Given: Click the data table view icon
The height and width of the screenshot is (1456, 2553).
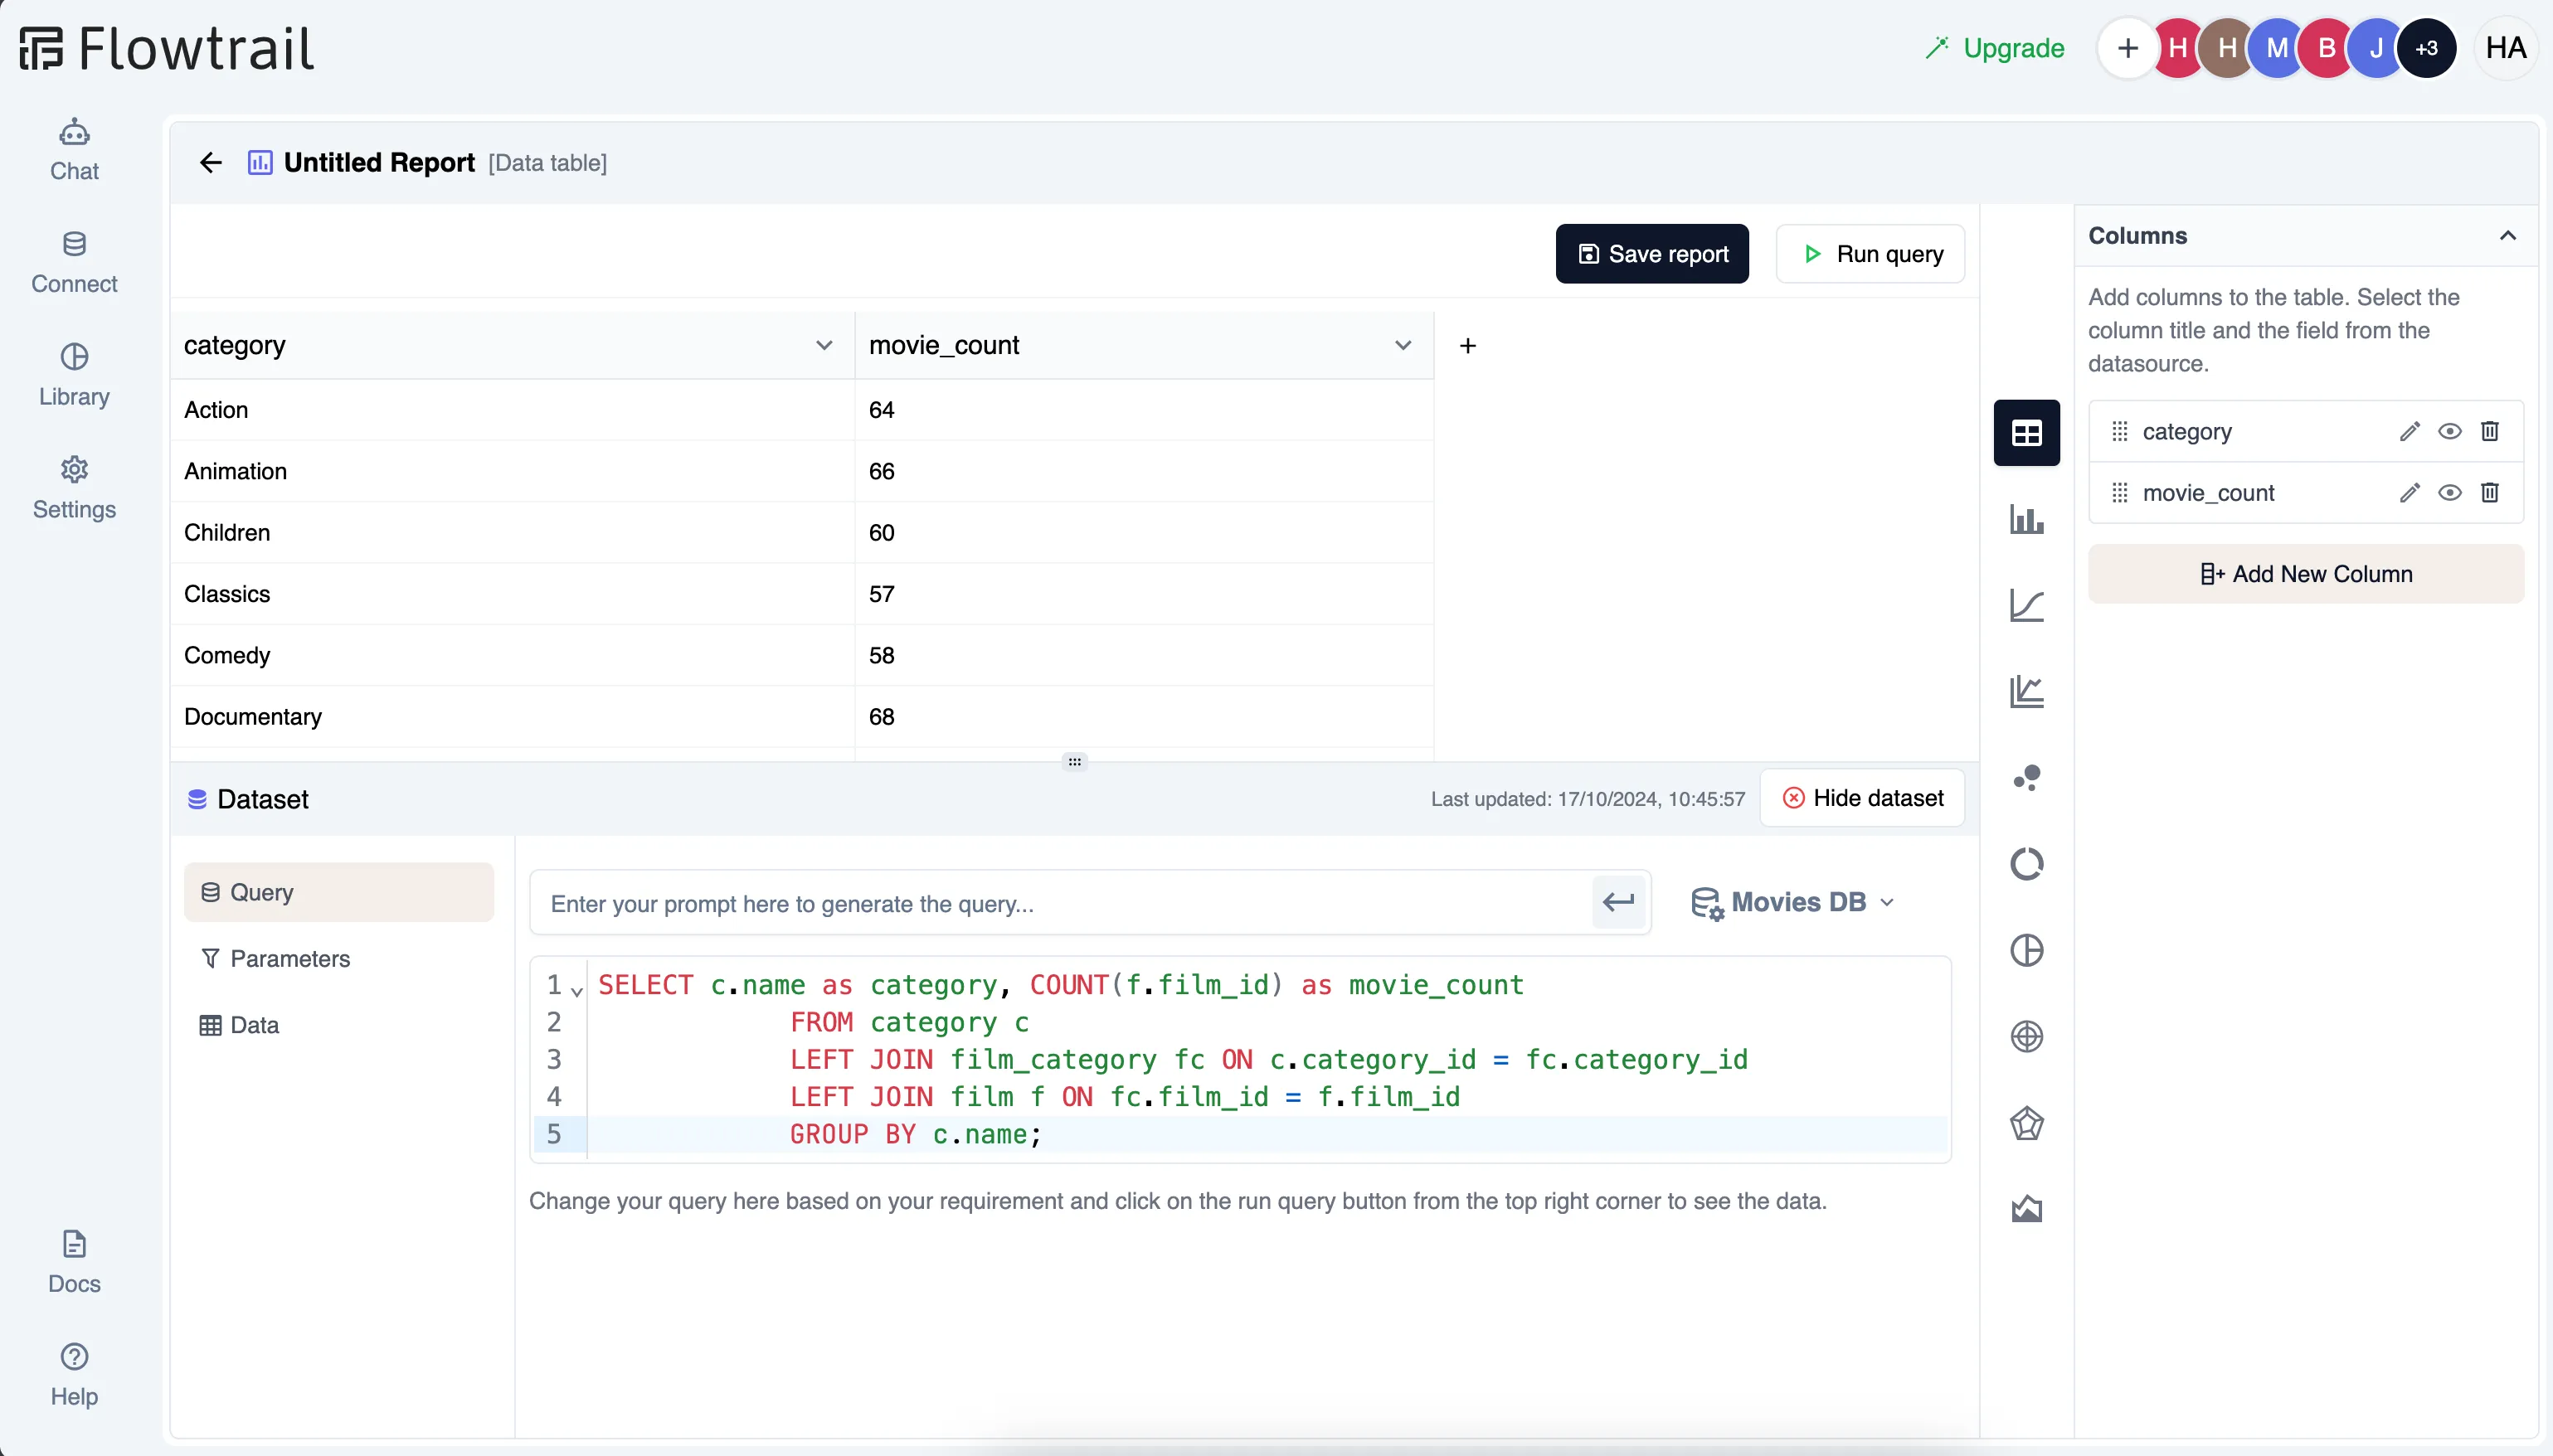Looking at the screenshot, I should point(2025,433).
